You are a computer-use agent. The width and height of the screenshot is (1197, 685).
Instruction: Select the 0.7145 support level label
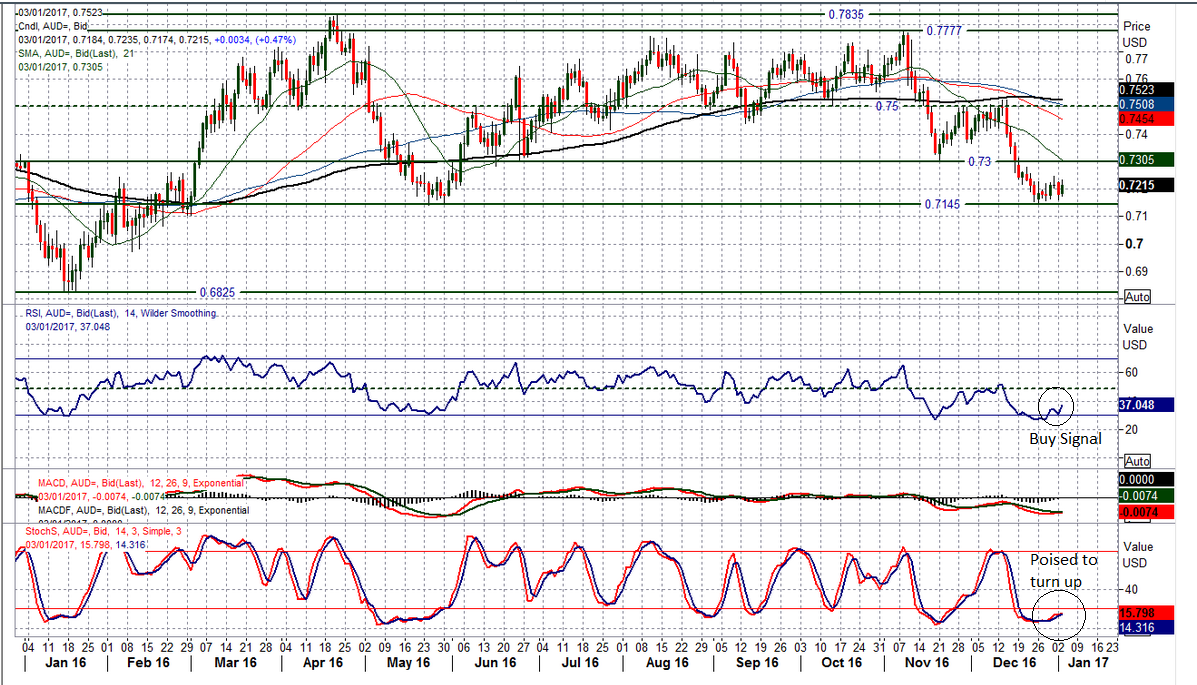pos(943,204)
